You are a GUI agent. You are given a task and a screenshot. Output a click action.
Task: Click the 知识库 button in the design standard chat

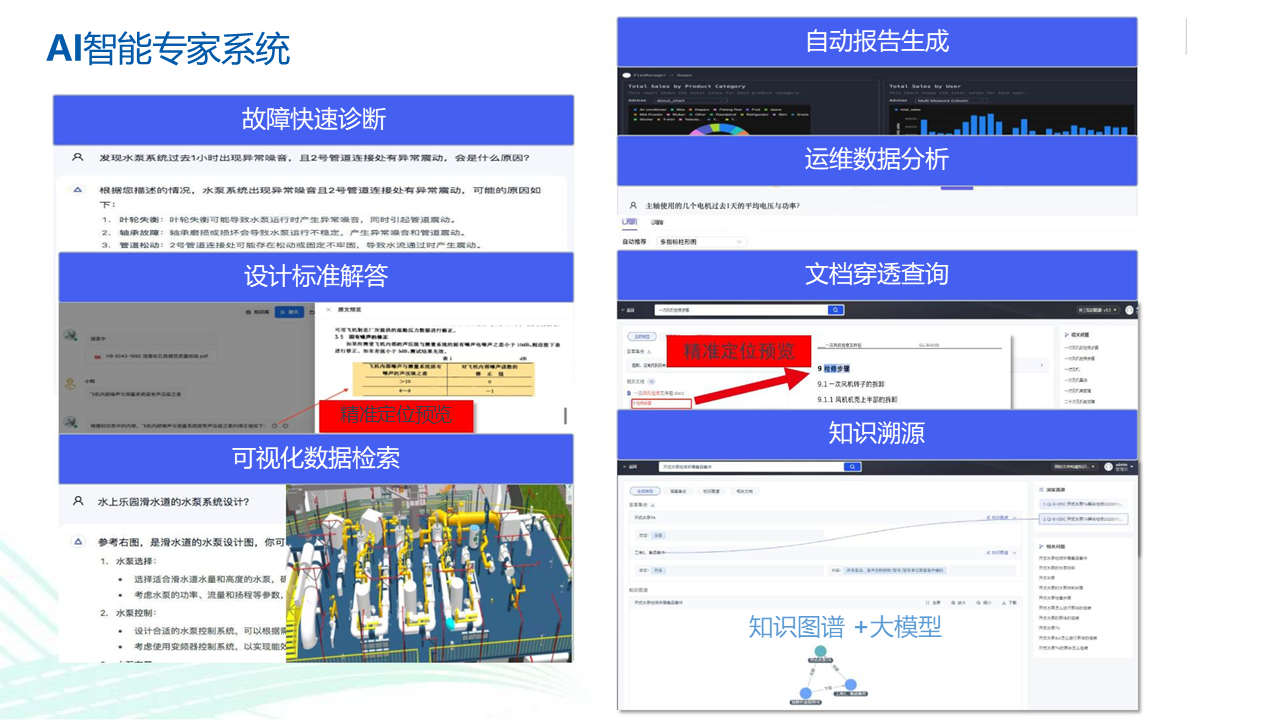pos(258,312)
